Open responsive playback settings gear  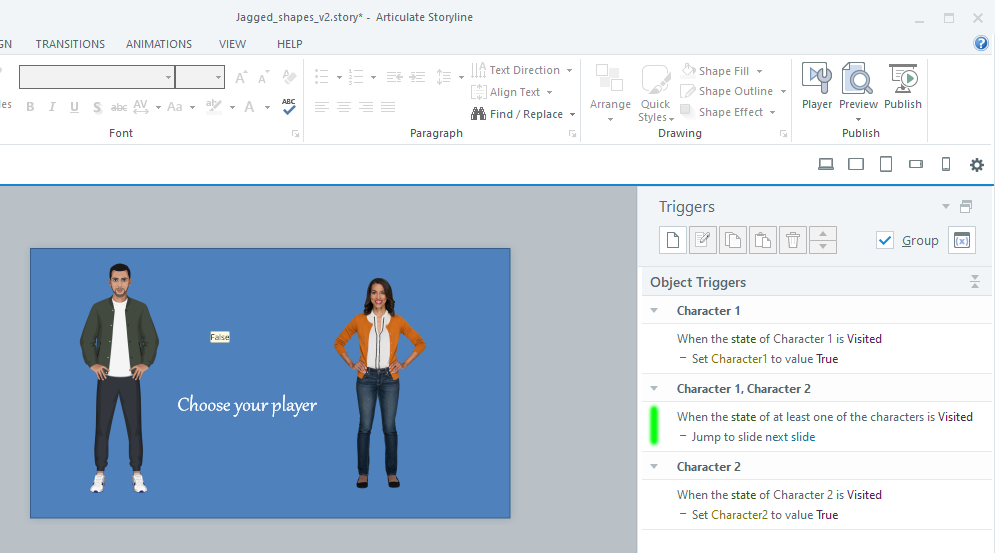pos(977,165)
